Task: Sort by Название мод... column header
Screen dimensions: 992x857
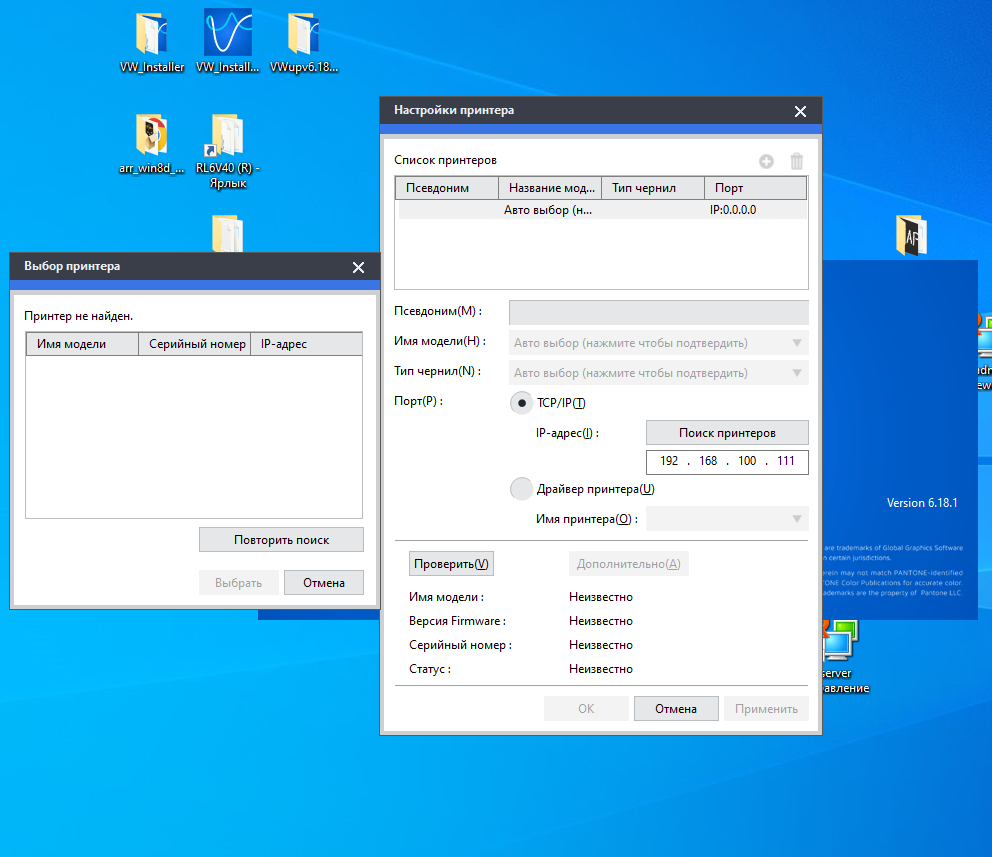Action: 550,188
